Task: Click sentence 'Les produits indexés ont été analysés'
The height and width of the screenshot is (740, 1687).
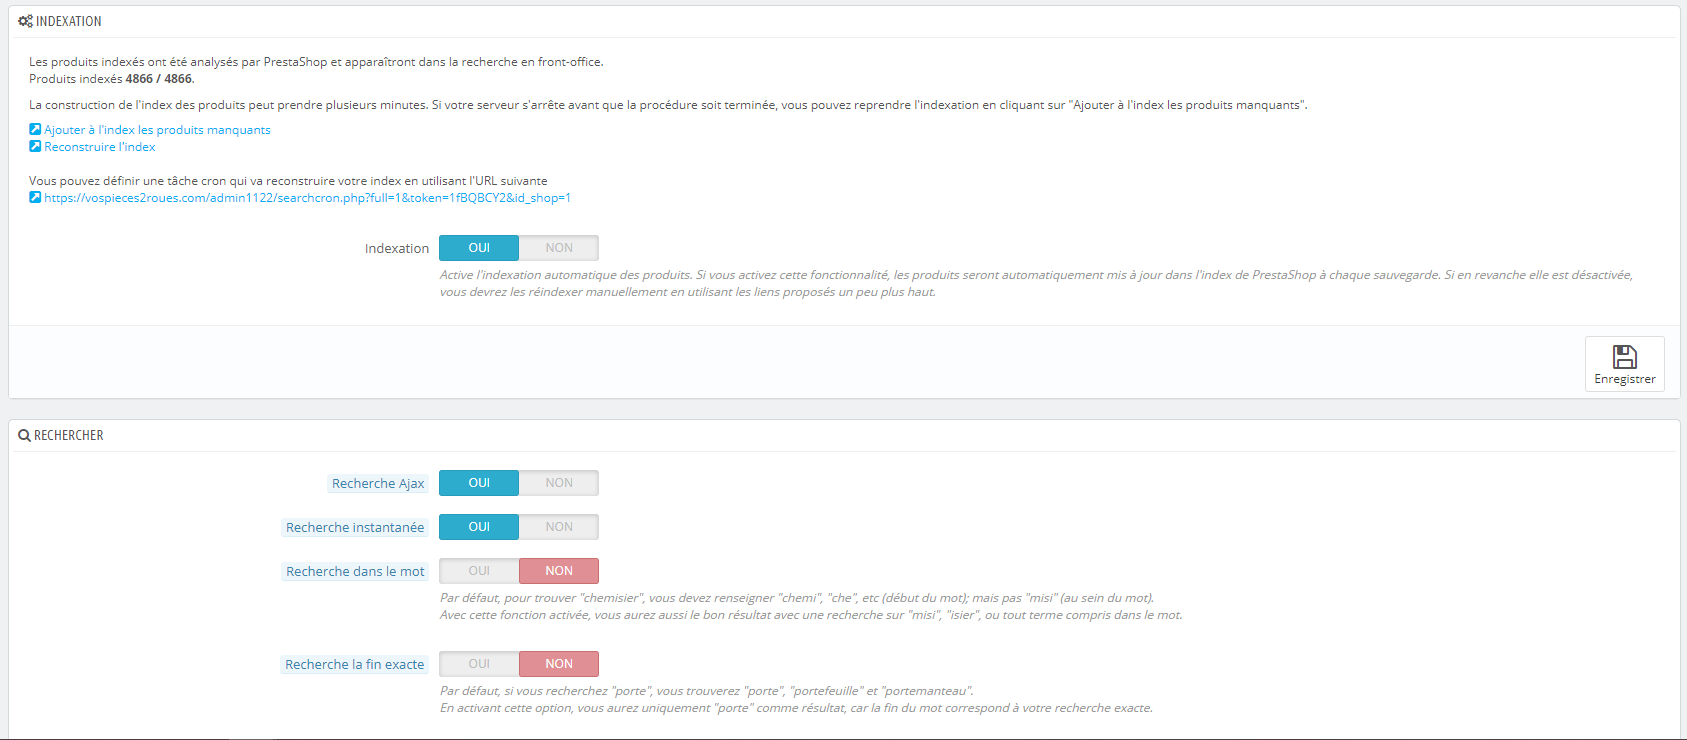Action: click(x=316, y=62)
